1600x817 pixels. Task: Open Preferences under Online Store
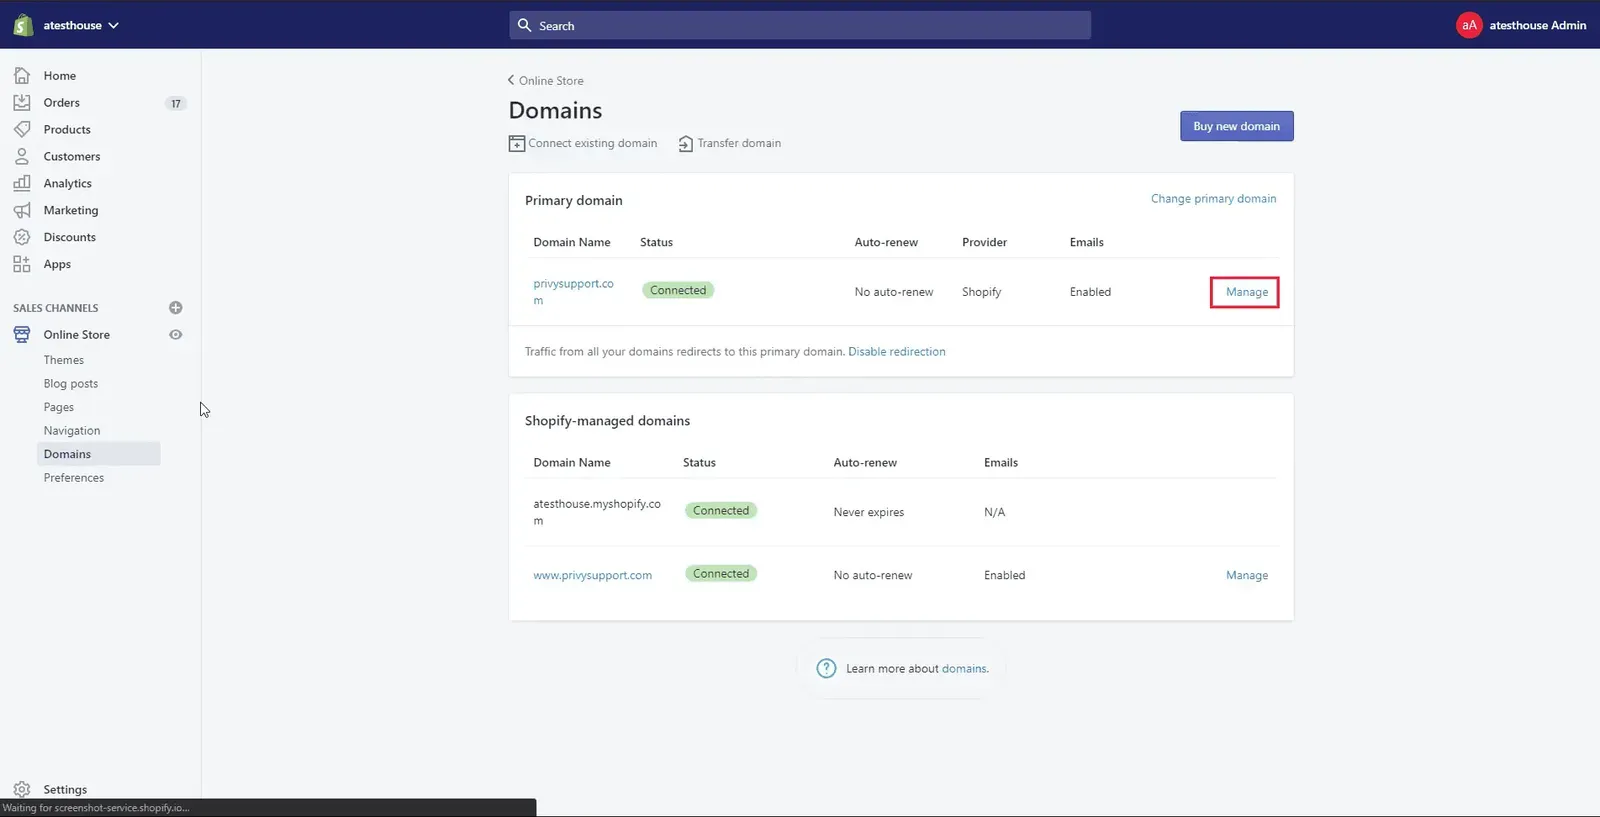(x=74, y=478)
